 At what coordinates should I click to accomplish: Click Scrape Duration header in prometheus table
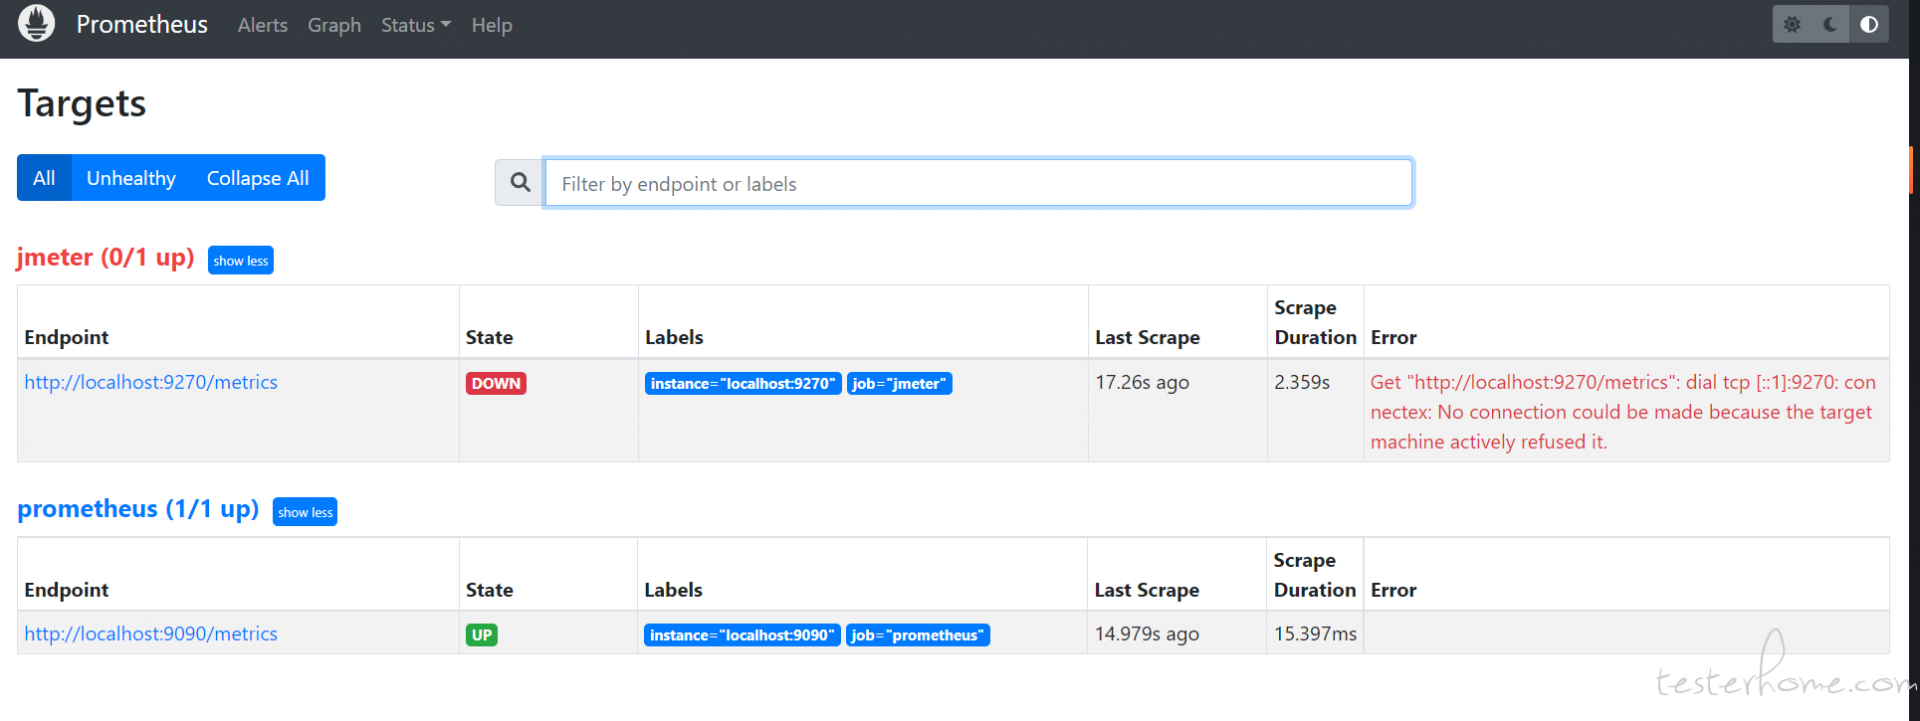(1315, 575)
